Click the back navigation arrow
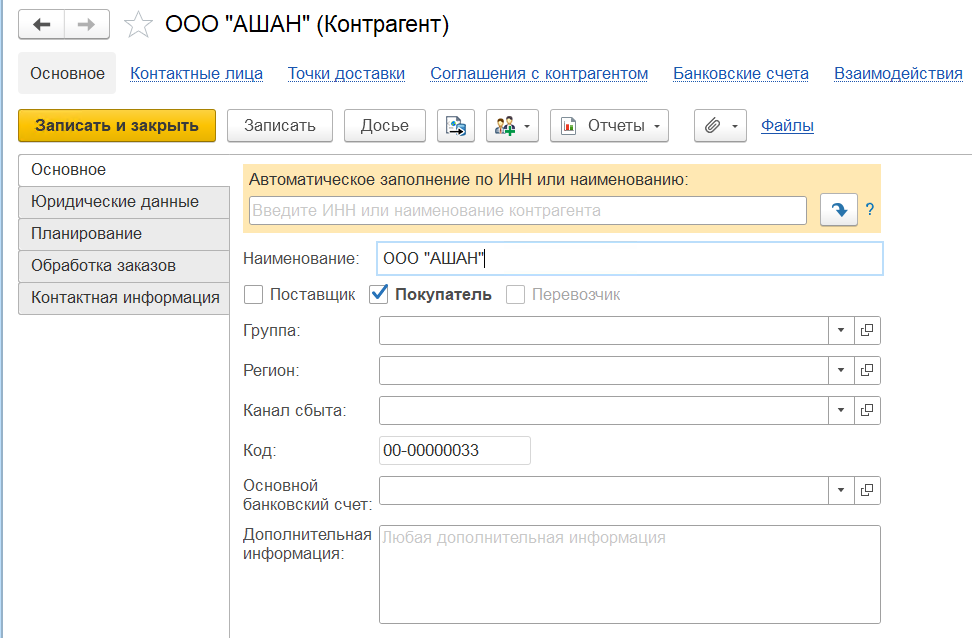This screenshot has width=972, height=638. [42, 24]
